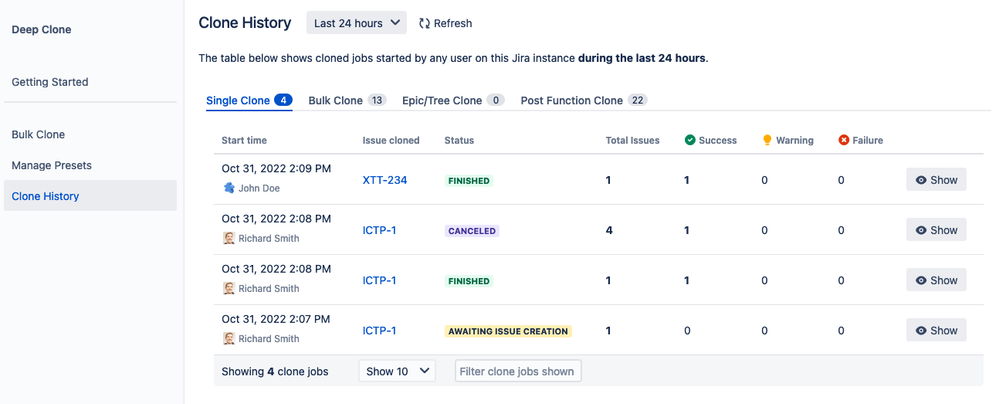Show details for the XTT-234 clone job
This screenshot has width=999, height=404.
[936, 180]
